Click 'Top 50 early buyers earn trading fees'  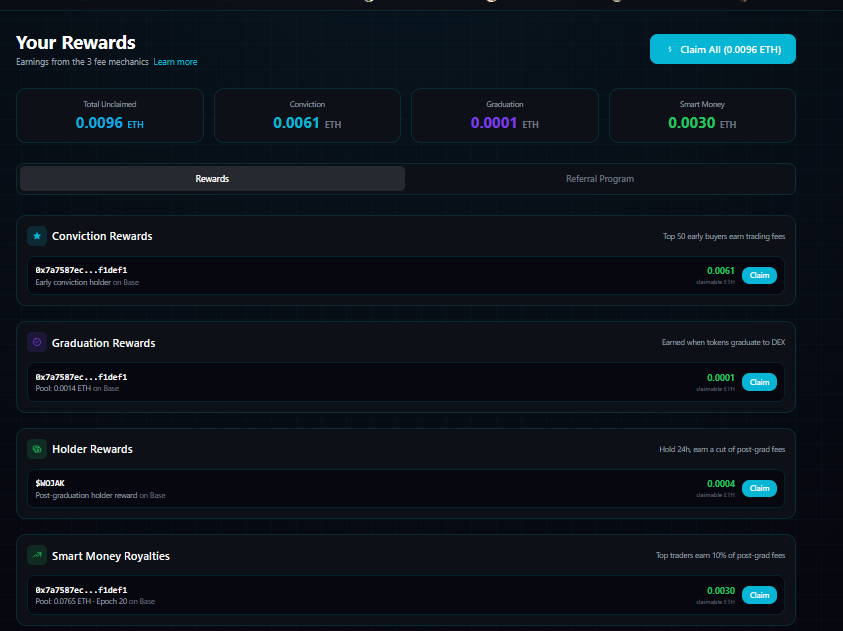[x=724, y=236]
